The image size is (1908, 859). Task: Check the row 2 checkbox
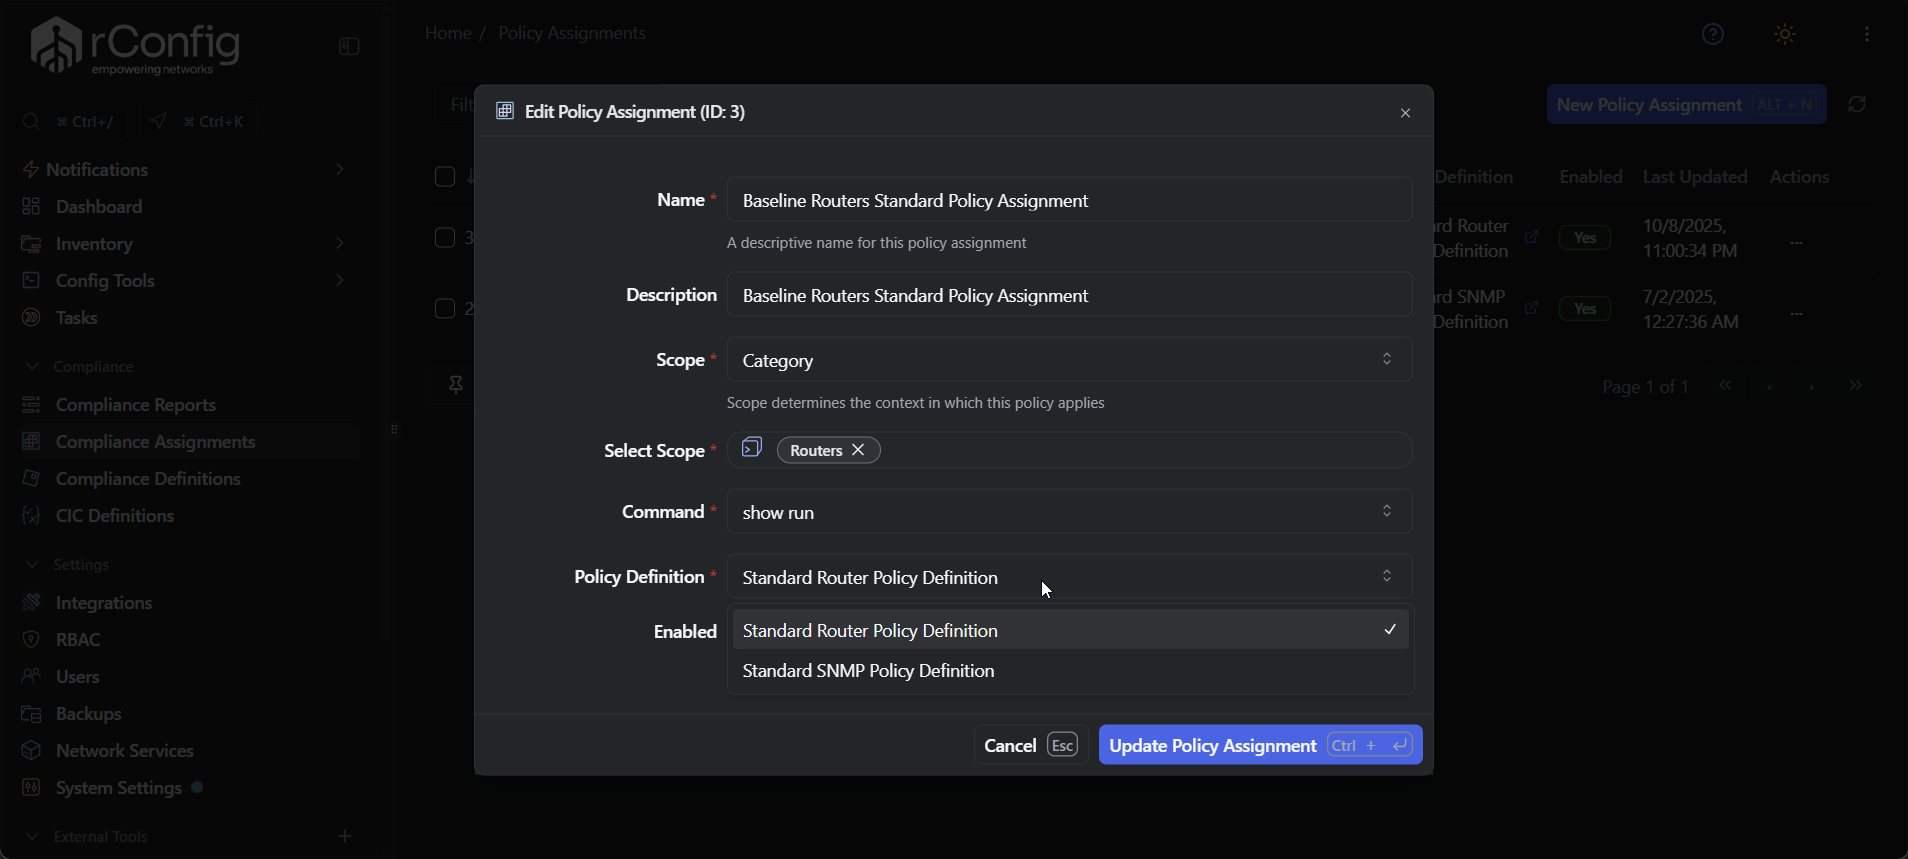(445, 308)
